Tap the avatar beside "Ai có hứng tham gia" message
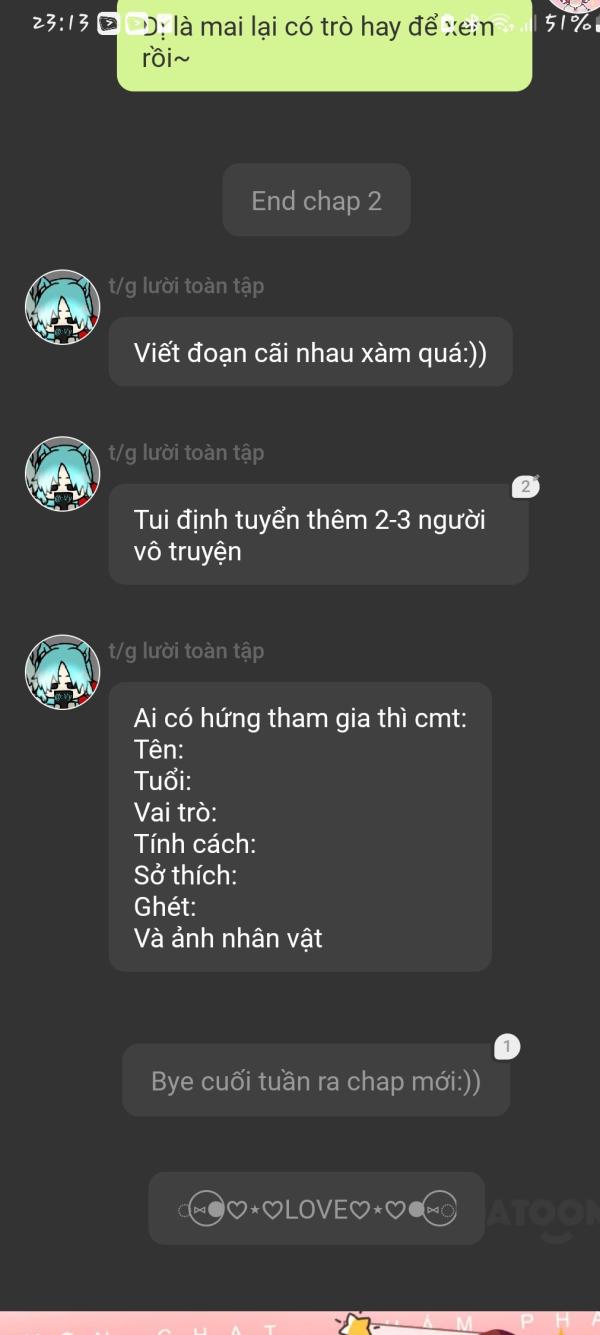The width and height of the screenshot is (600, 1335). (x=64, y=672)
